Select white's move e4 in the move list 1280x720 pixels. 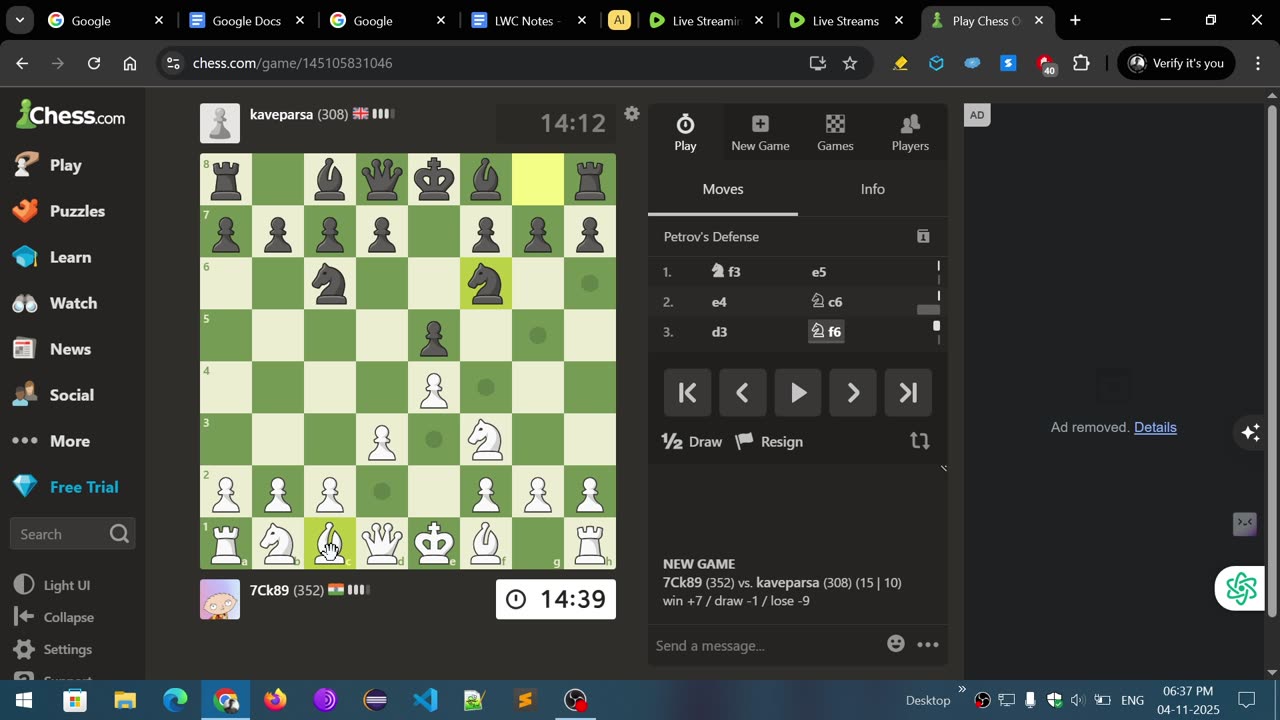[719, 301]
